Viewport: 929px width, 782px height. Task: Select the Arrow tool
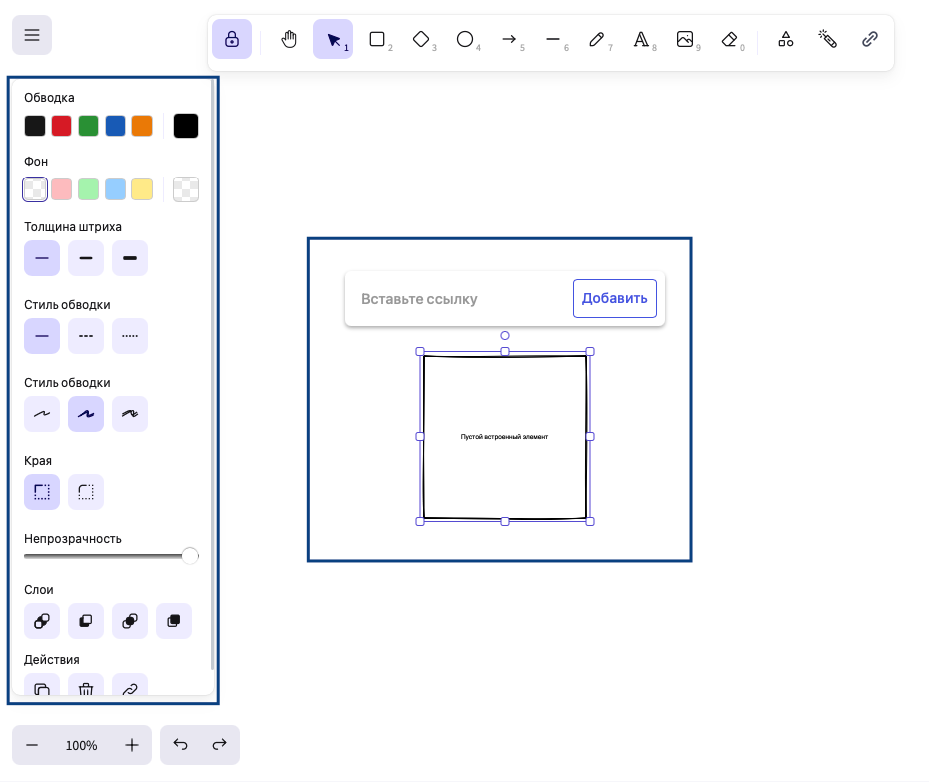[509, 39]
